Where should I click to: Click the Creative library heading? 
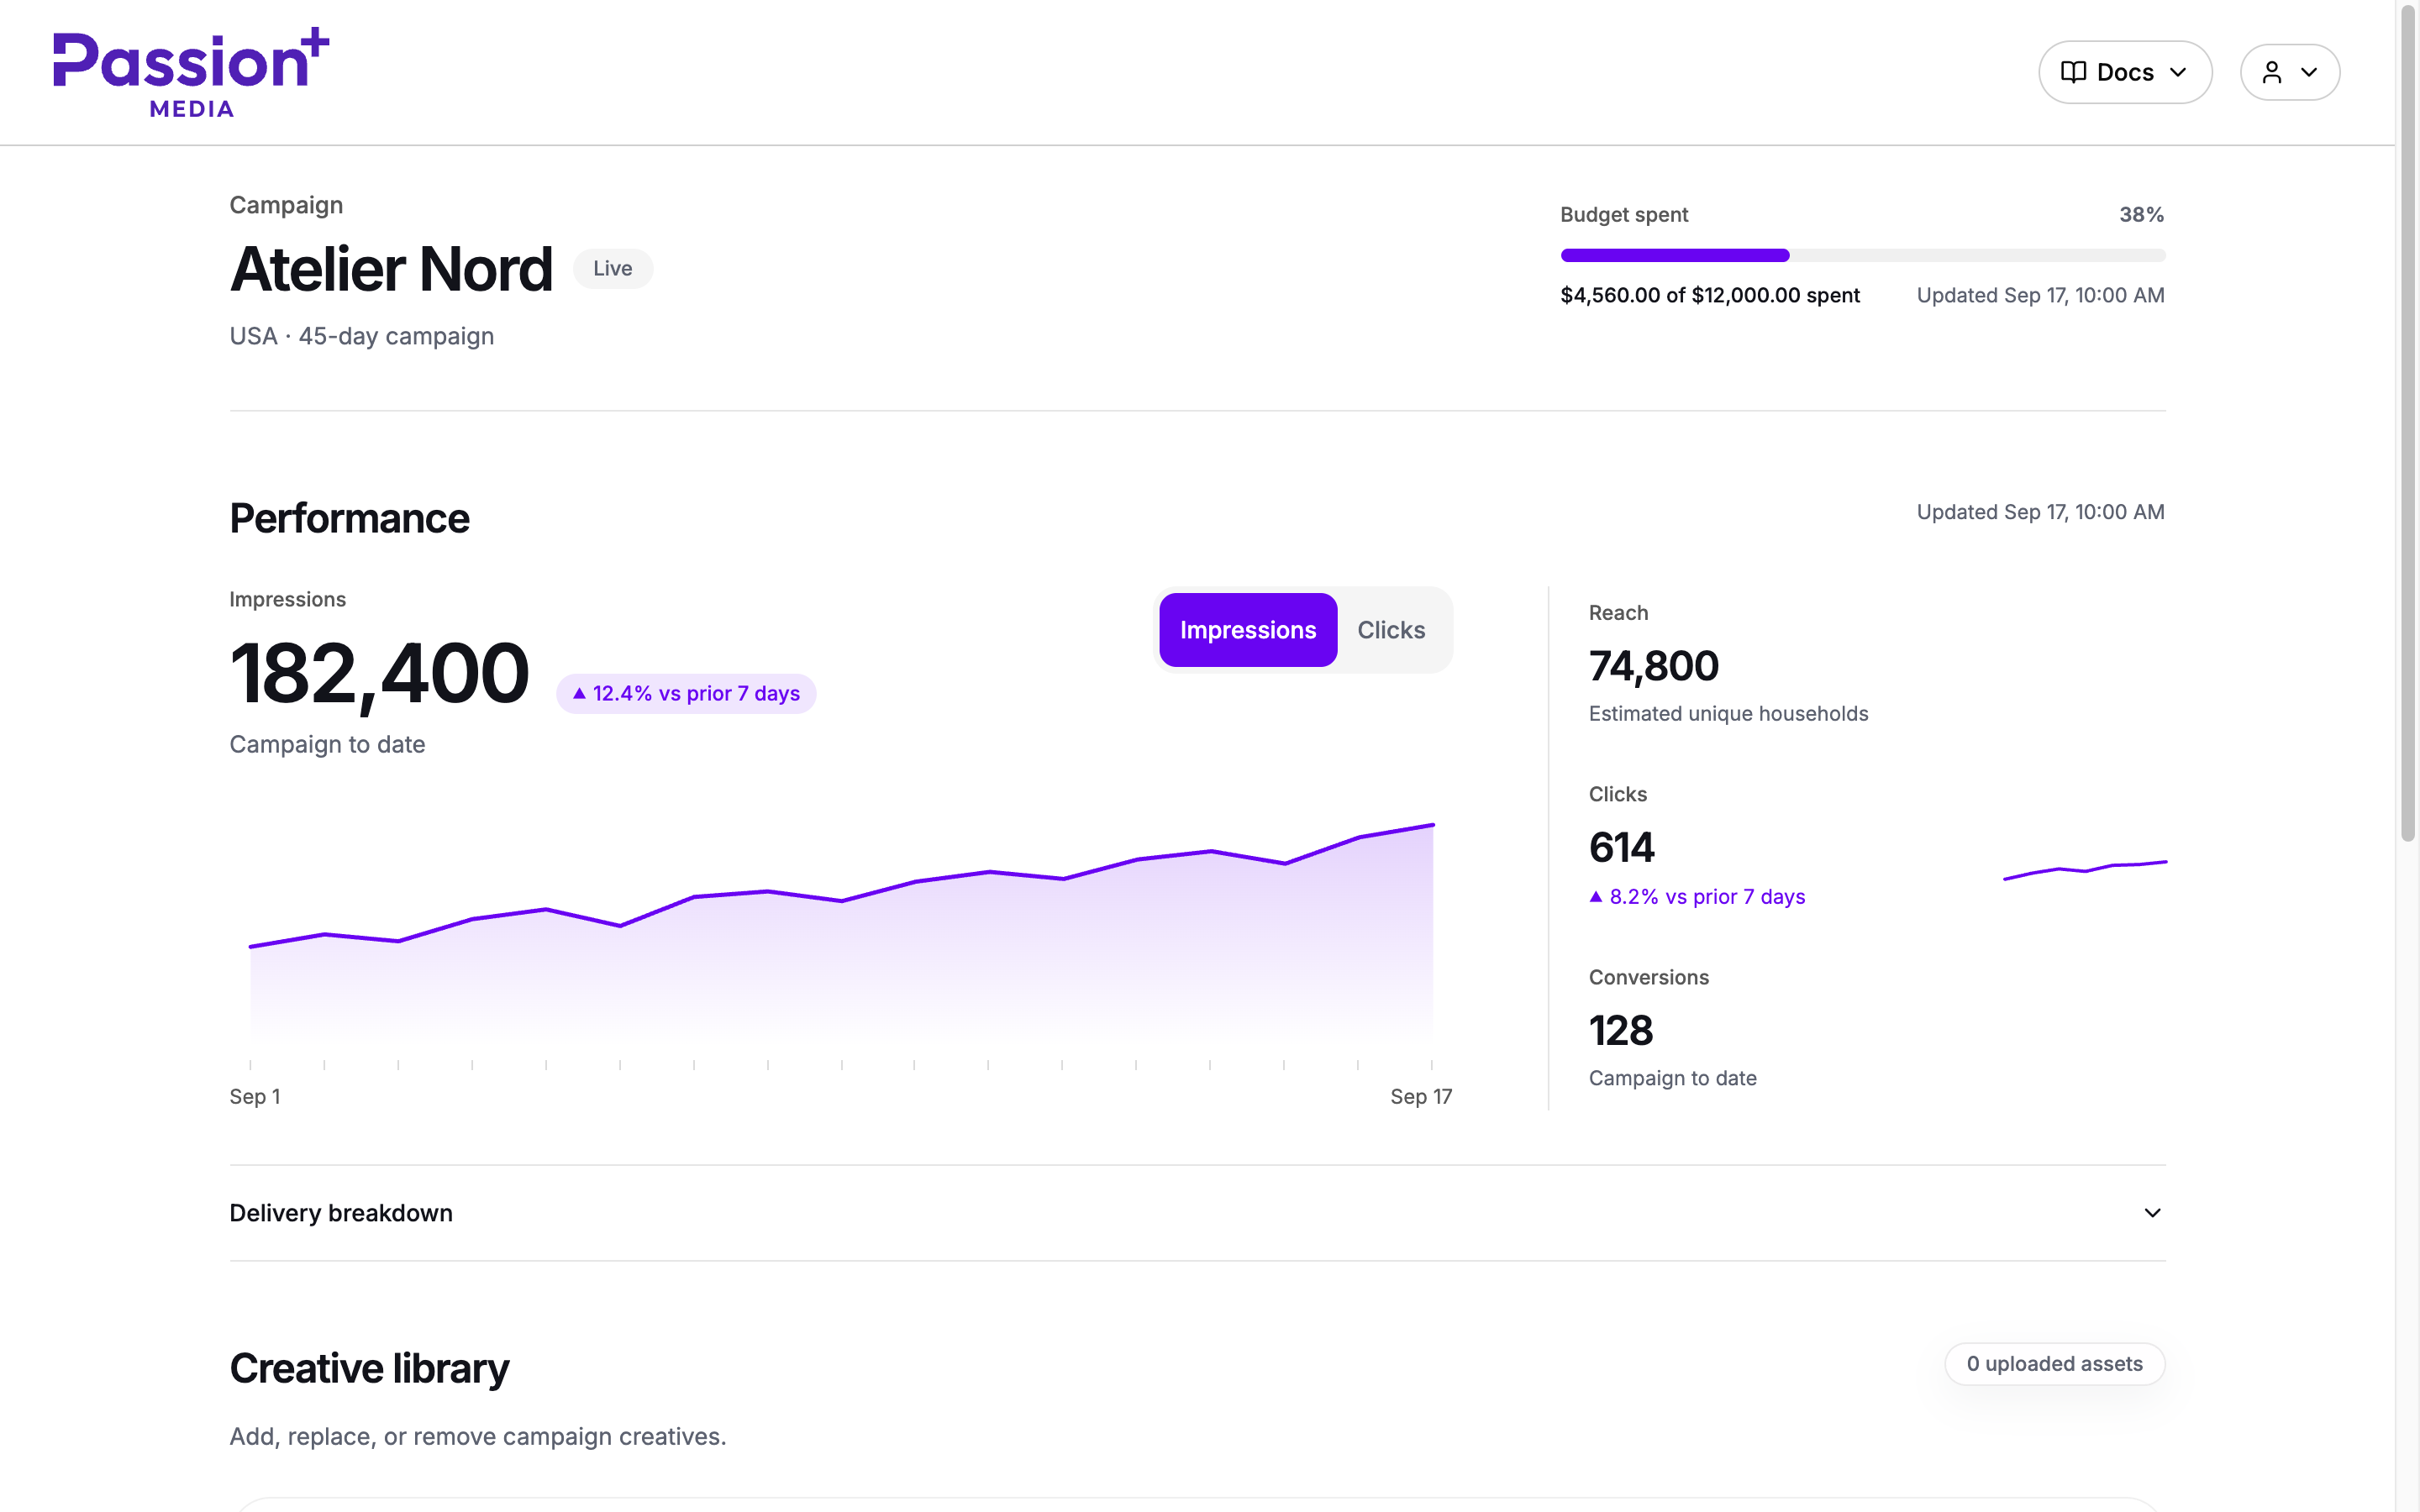click(x=369, y=1368)
